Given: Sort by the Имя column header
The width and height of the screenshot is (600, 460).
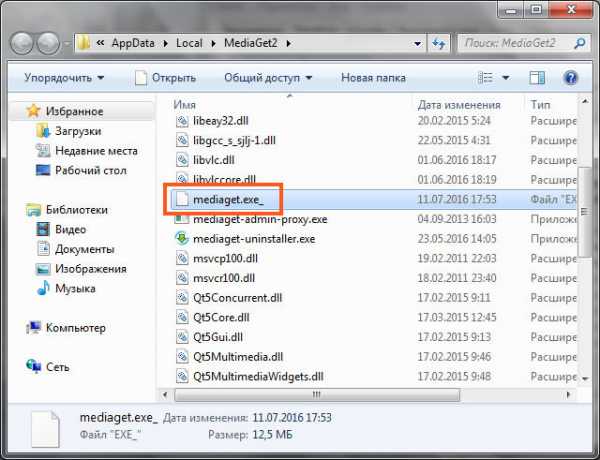Looking at the screenshot, I should (x=184, y=104).
